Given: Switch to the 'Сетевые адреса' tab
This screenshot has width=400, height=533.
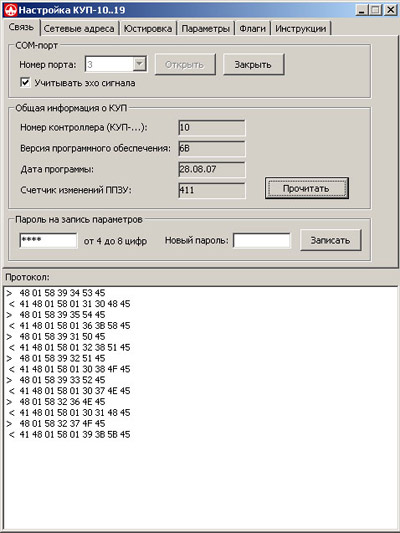Looking at the screenshot, I should [x=79, y=29].
